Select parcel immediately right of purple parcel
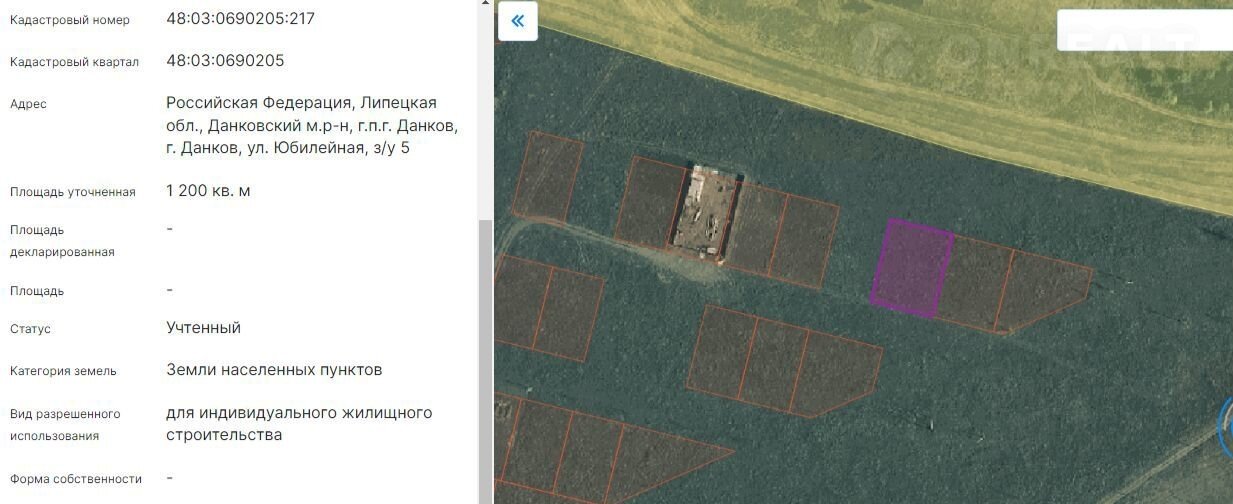 [x=976, y=282]
